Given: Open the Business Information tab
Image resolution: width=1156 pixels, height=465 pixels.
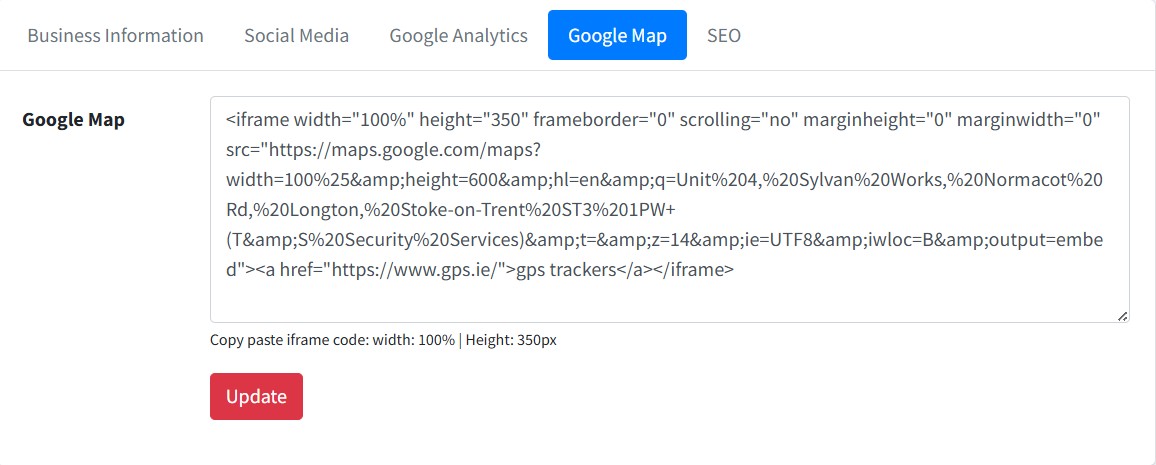Looking at the screenshot, I should (115, 35).
